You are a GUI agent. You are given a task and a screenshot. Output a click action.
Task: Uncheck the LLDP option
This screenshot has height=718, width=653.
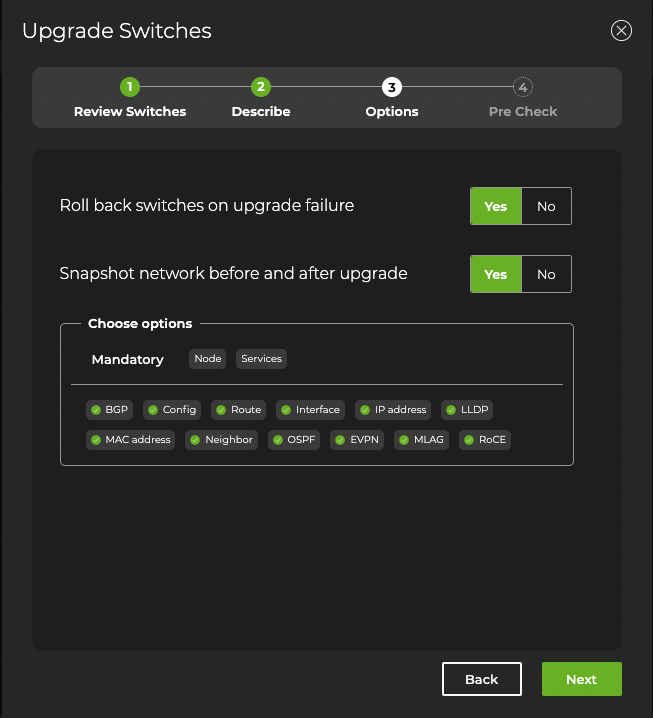(x=467, y=410)
